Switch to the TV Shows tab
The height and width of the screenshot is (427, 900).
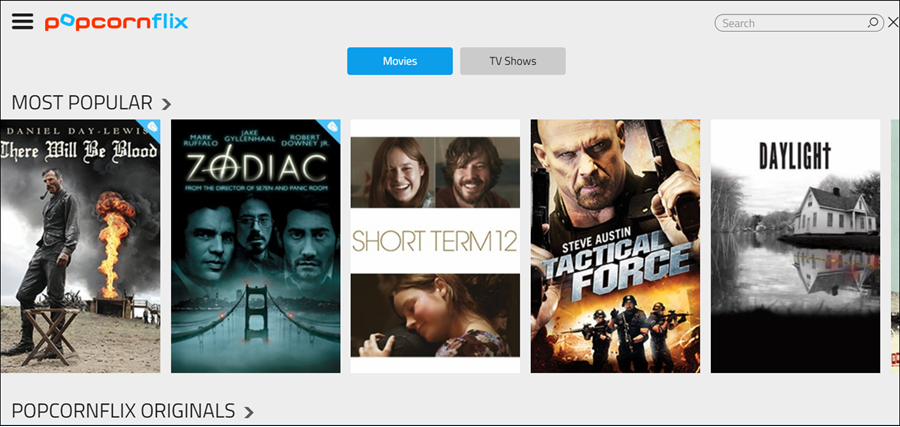coord(513,61)
